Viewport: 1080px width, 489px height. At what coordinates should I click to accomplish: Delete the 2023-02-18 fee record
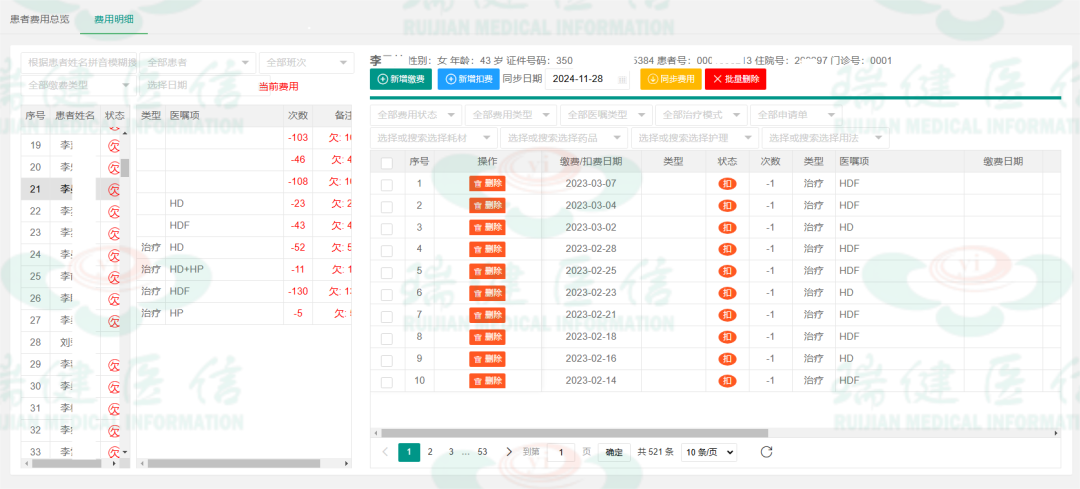[x=487, y=337]
